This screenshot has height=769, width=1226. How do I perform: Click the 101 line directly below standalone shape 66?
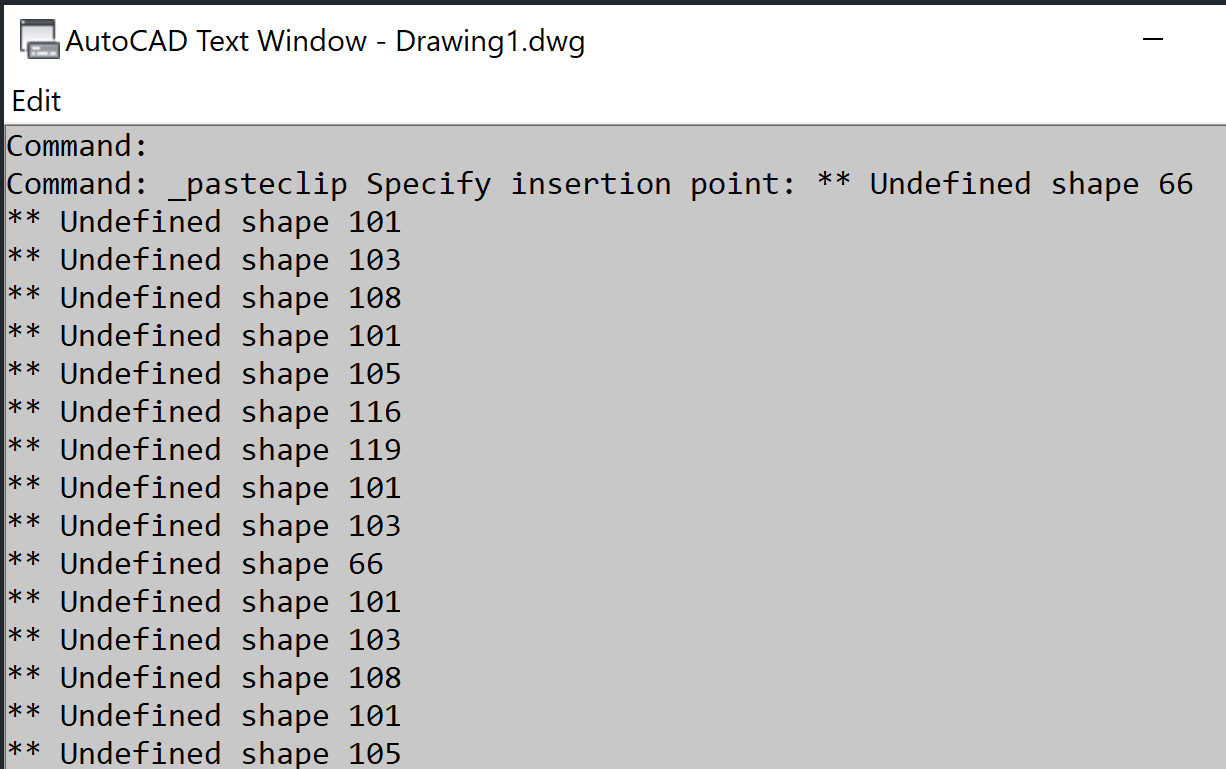pos(204,602)
